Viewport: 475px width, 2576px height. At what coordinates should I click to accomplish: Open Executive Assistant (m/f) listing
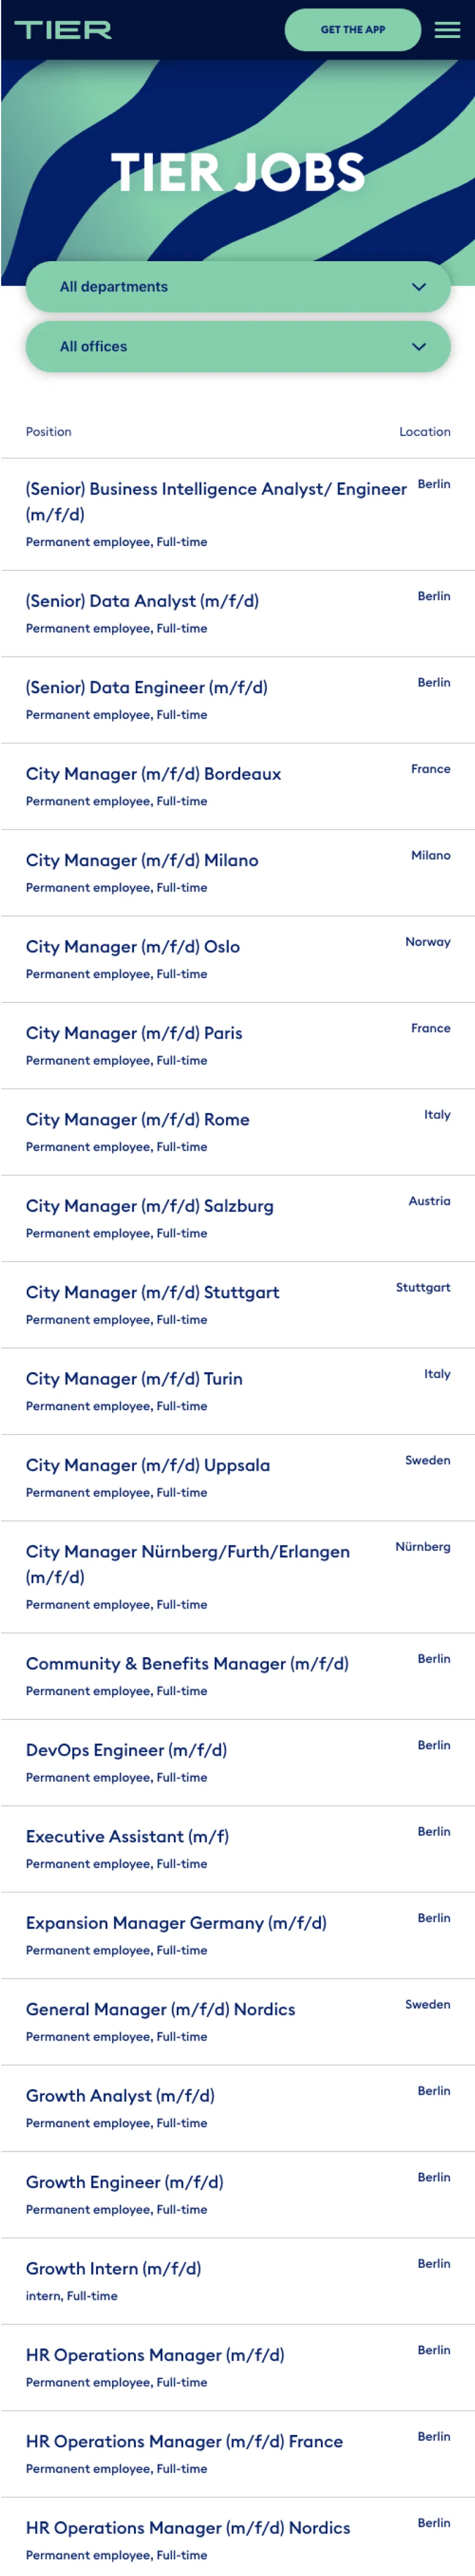point(127,1836)
